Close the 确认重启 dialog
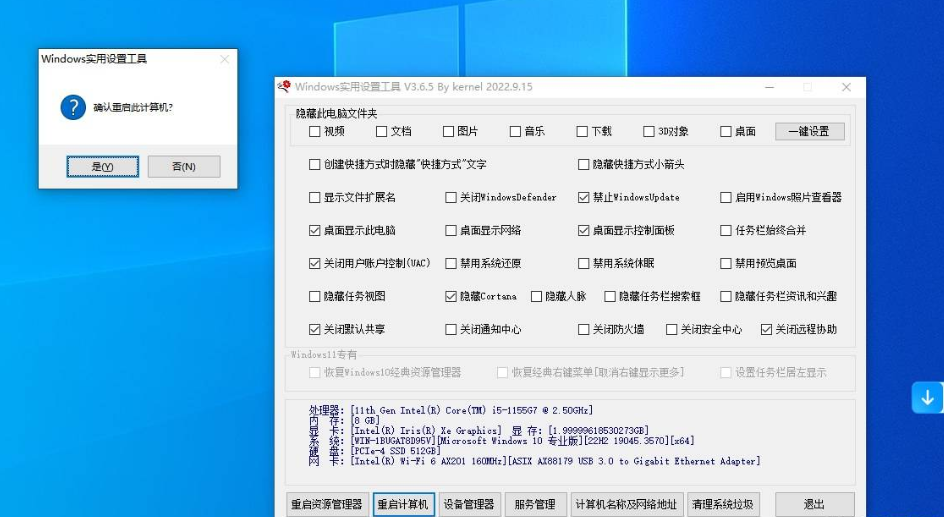The height and width of the screenshot is (517, 944). click(225, 59)
